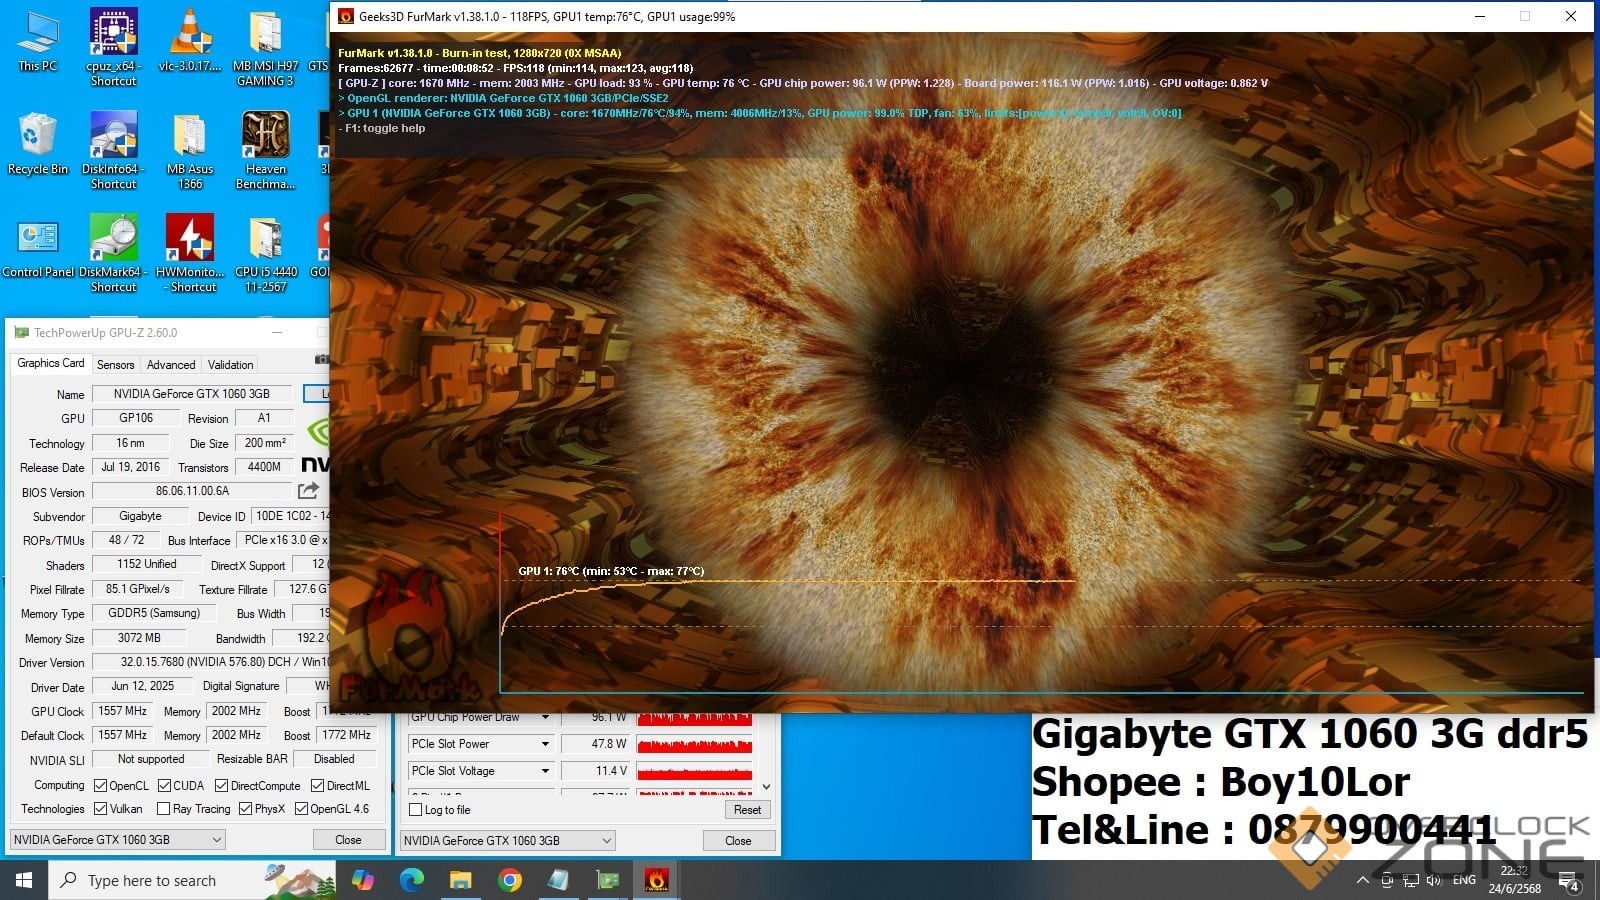
Task: Switch to the Sensors tab
Action: click(x=115, y=365)
